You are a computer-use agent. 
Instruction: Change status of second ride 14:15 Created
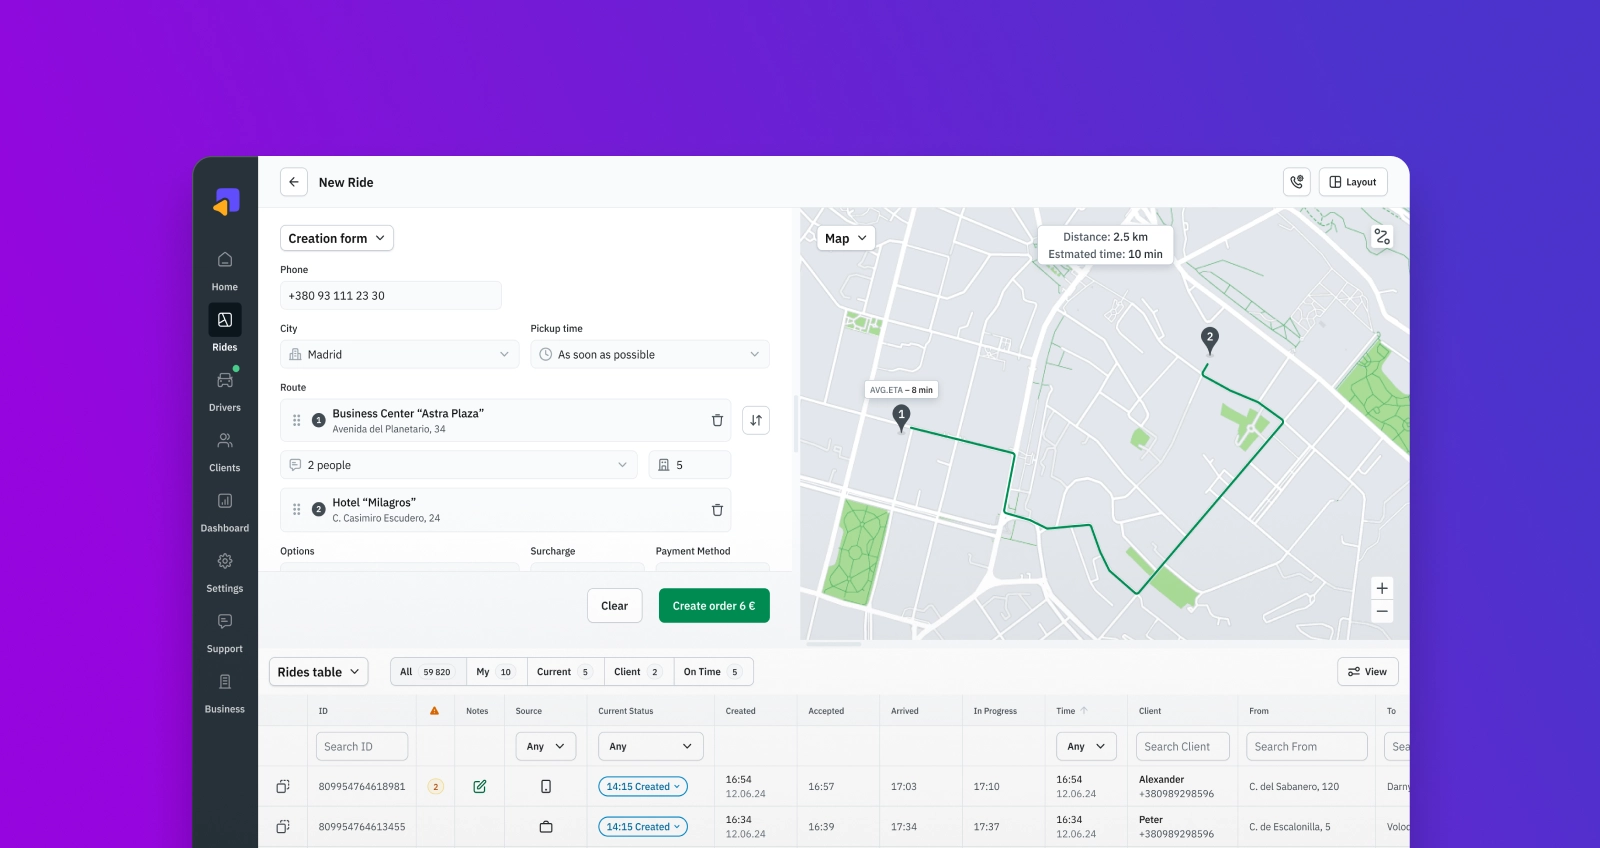pos(643,827)
